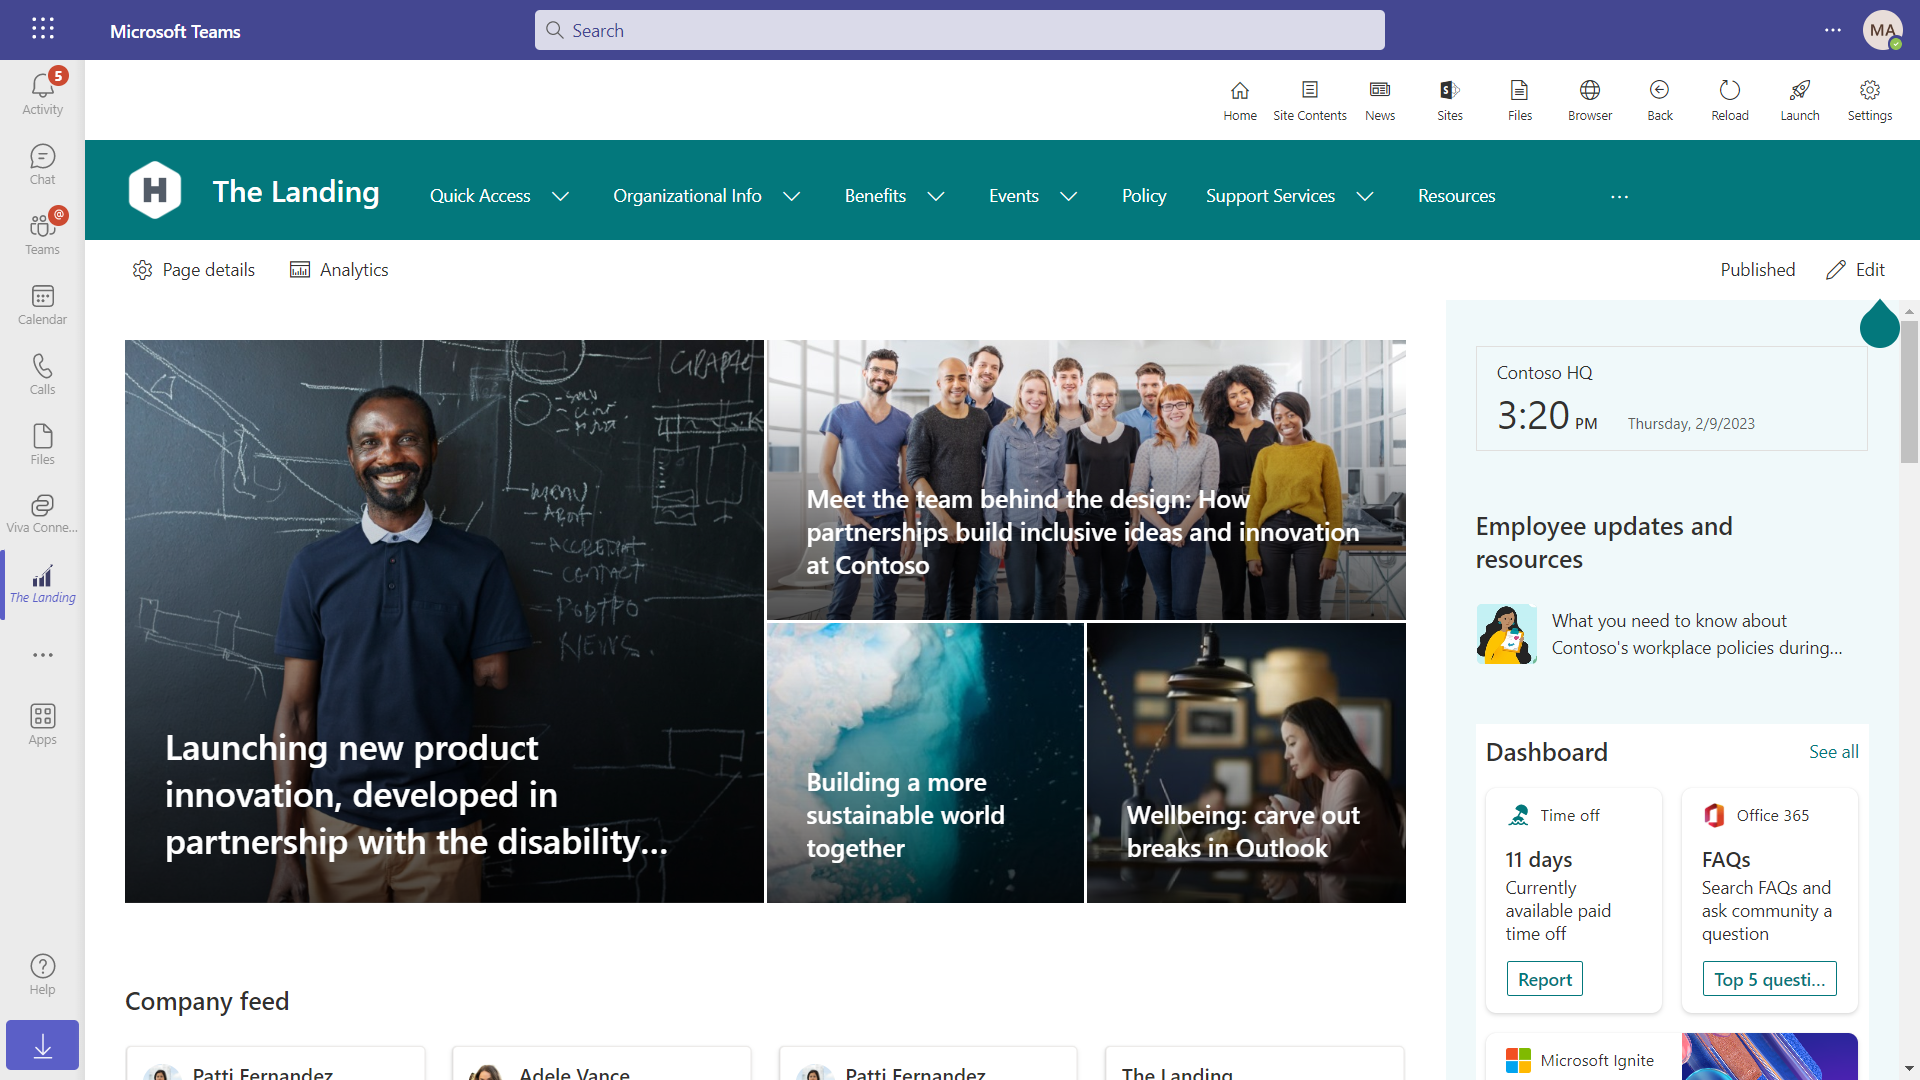This screenshot has width=1920, height=1080.
Task: Show more navigation items ellipsis
Action: tap(1620, 197)
